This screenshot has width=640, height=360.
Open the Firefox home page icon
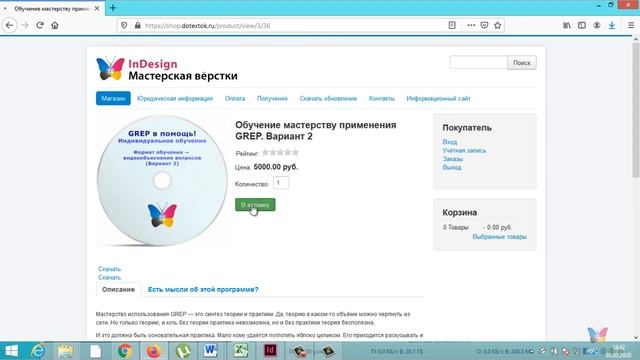[55, 25]
